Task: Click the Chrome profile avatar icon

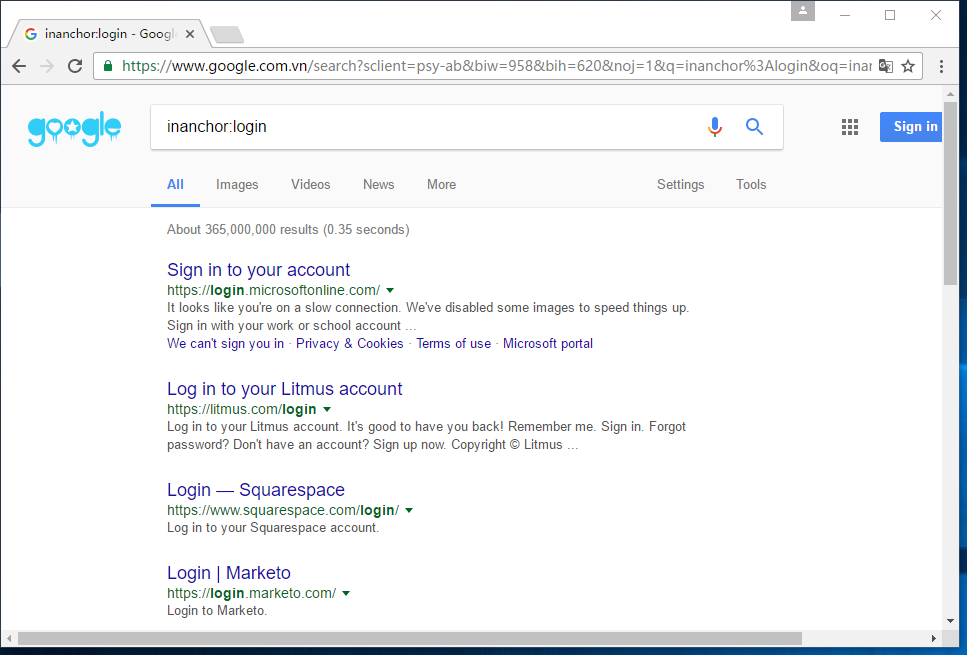Action: 803,10
